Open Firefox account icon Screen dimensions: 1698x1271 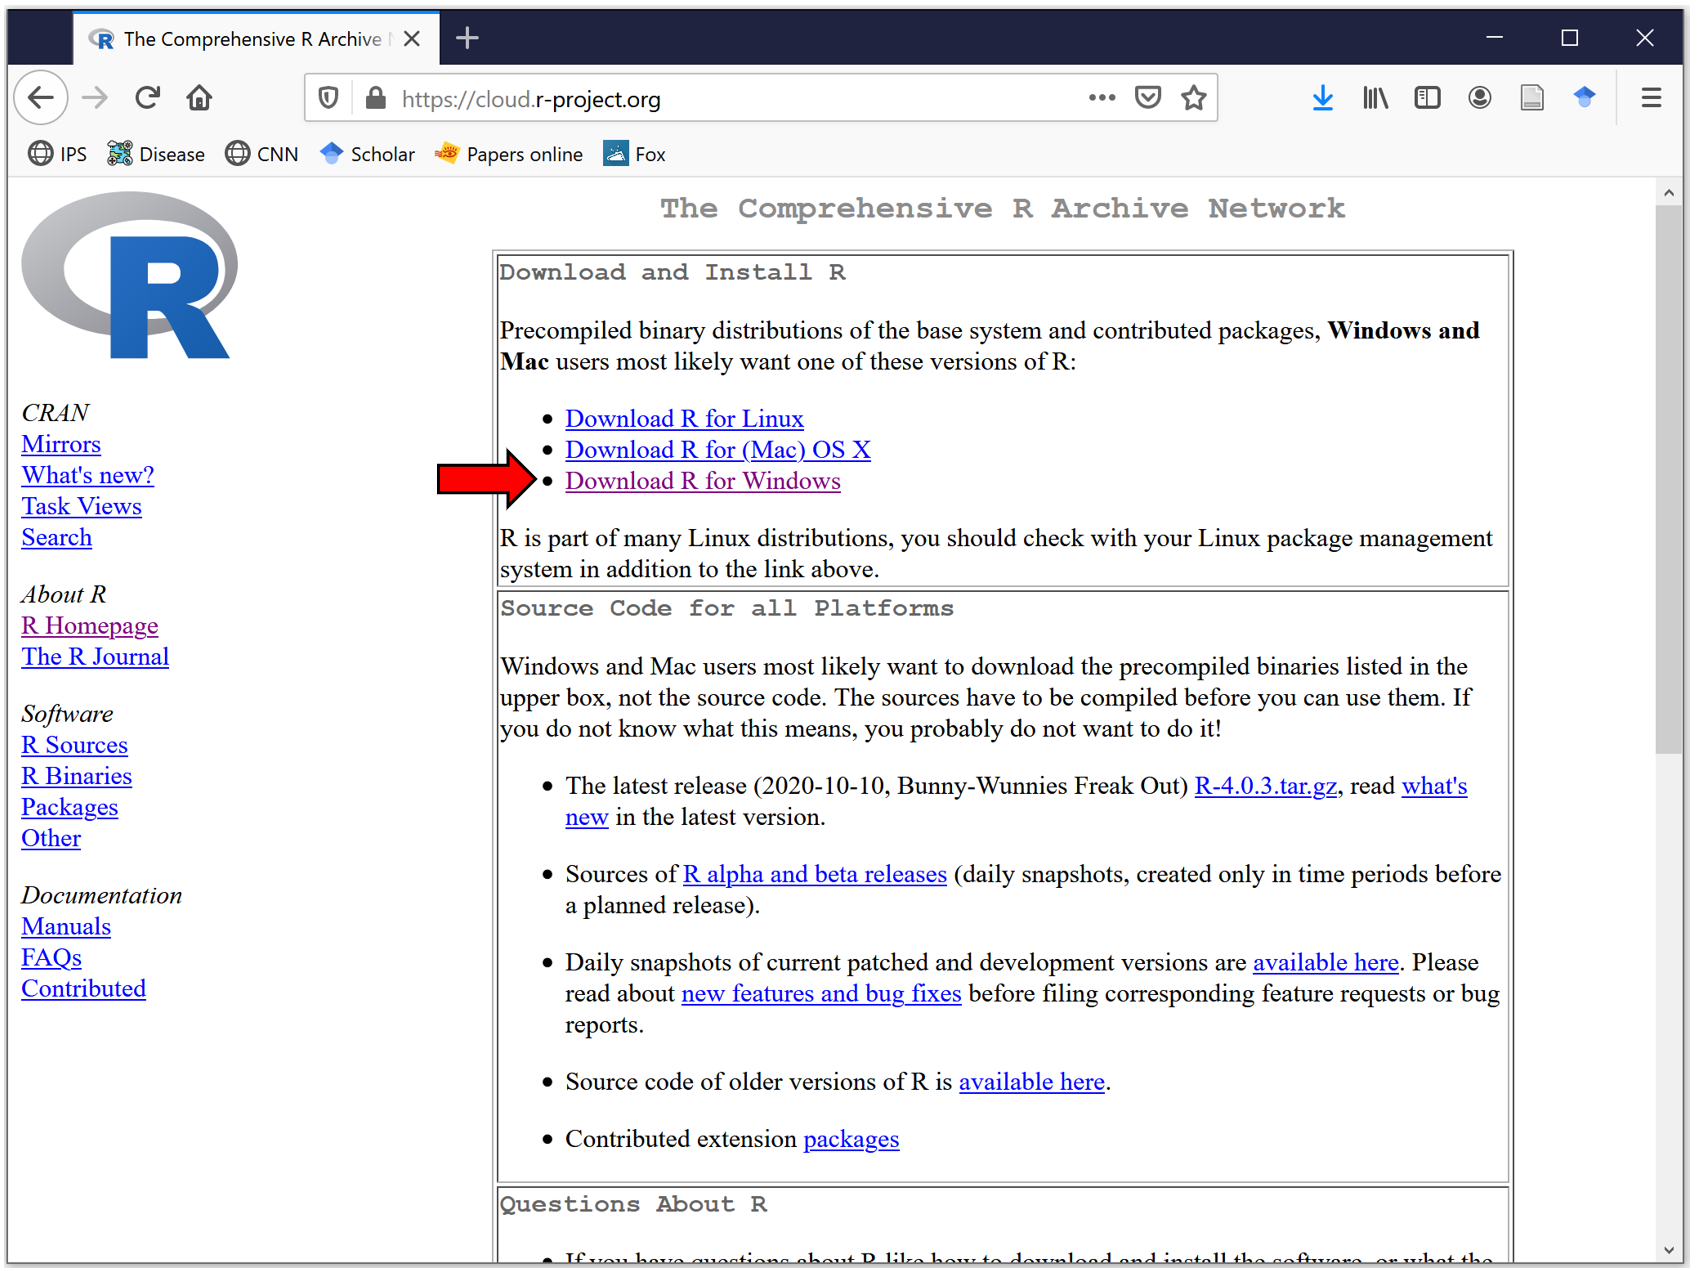click(x=1480, y=98)
